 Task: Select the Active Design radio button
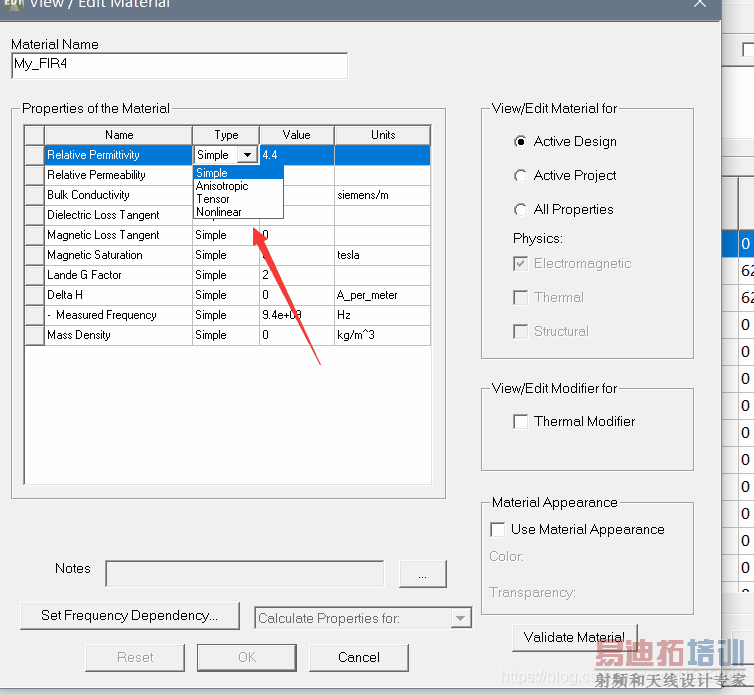point(520,142)
